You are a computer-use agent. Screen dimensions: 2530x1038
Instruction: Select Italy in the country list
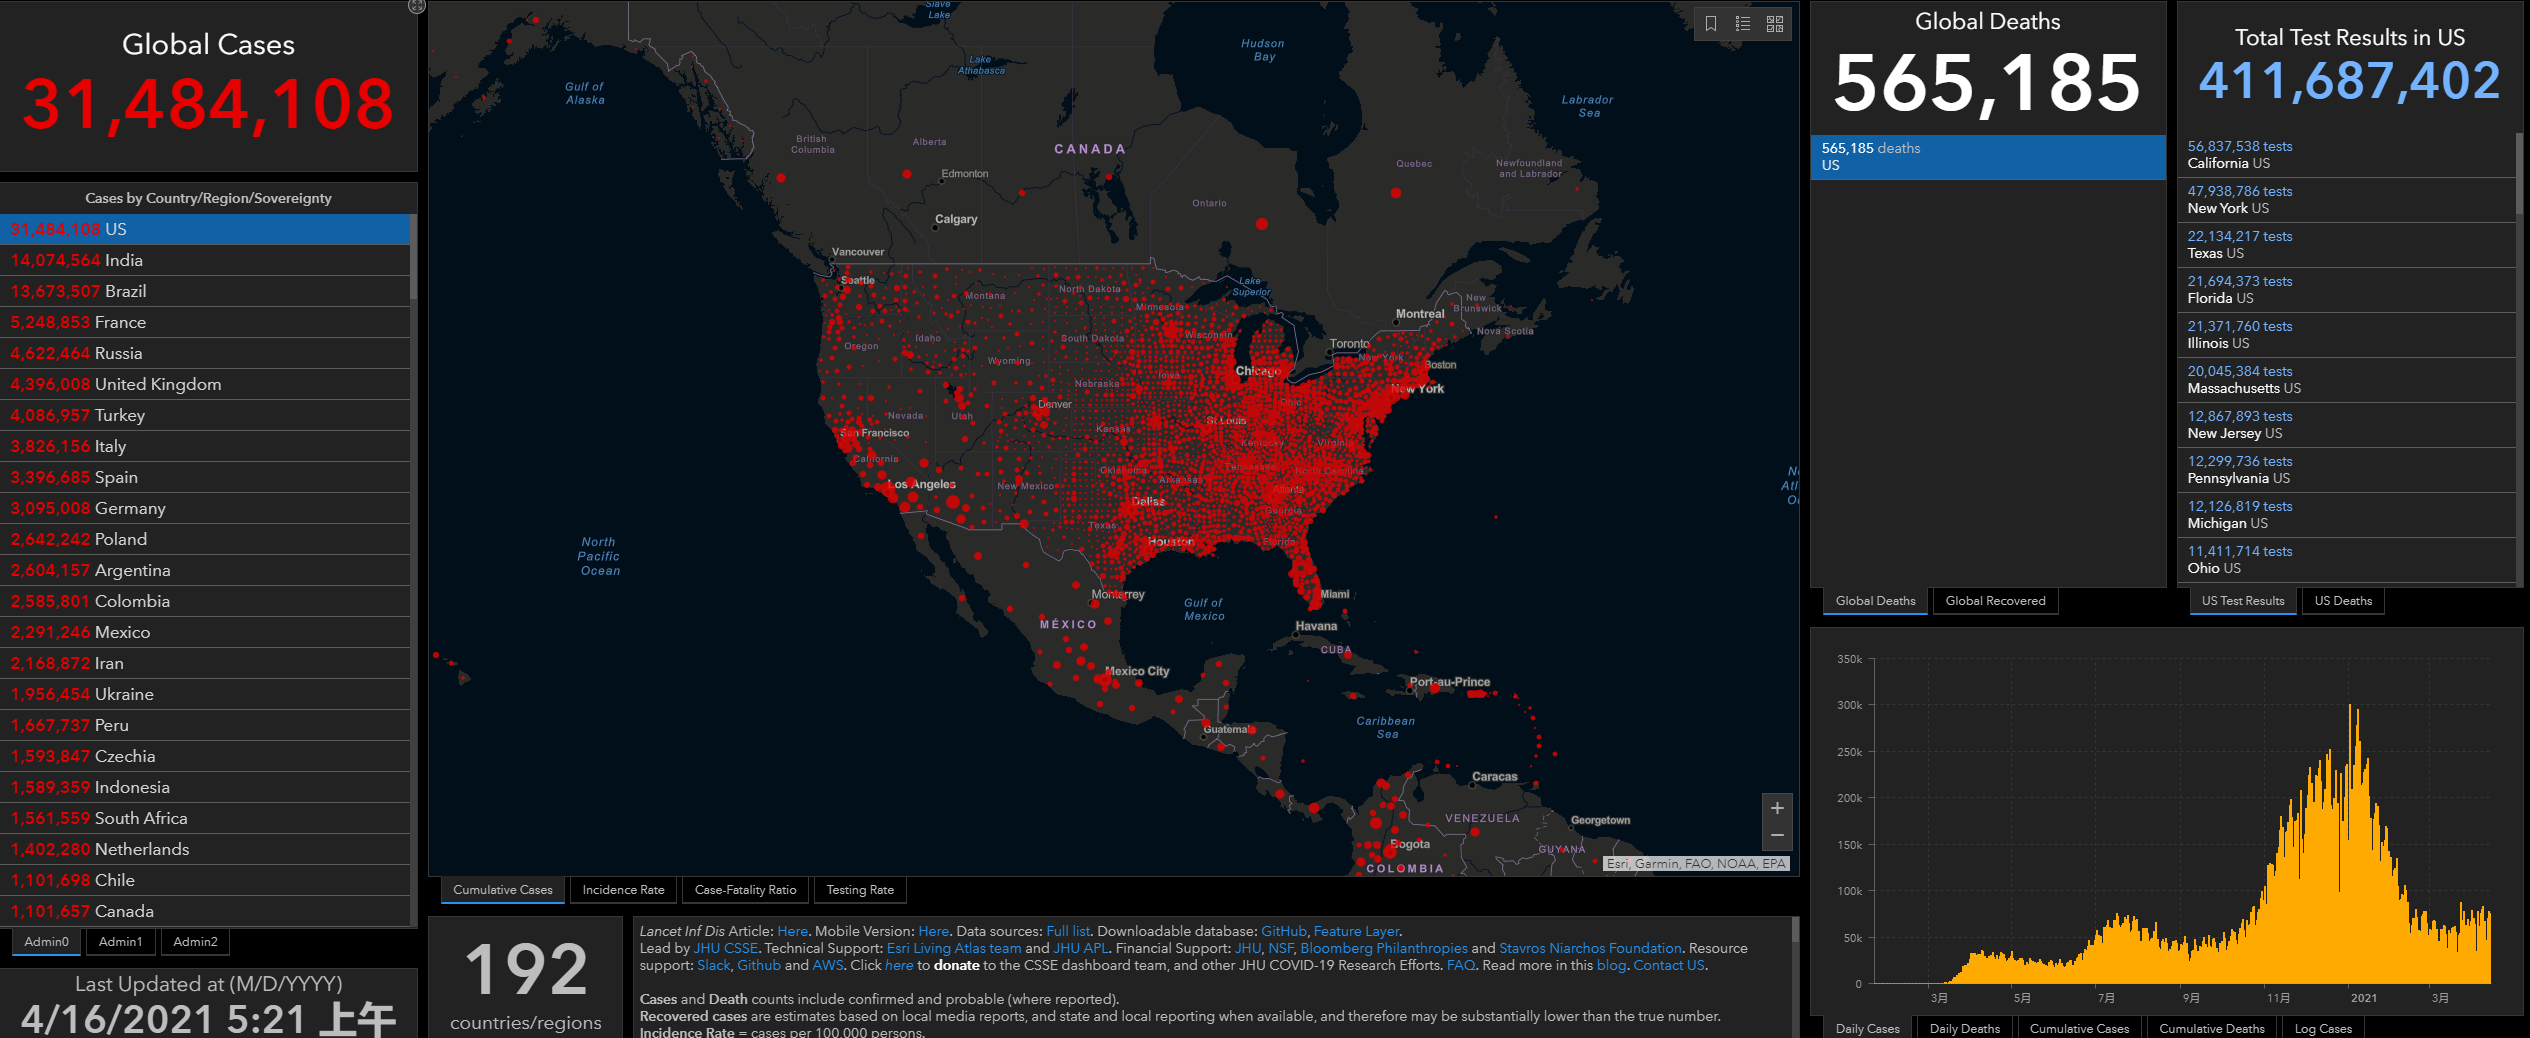[x=205, y=446]
